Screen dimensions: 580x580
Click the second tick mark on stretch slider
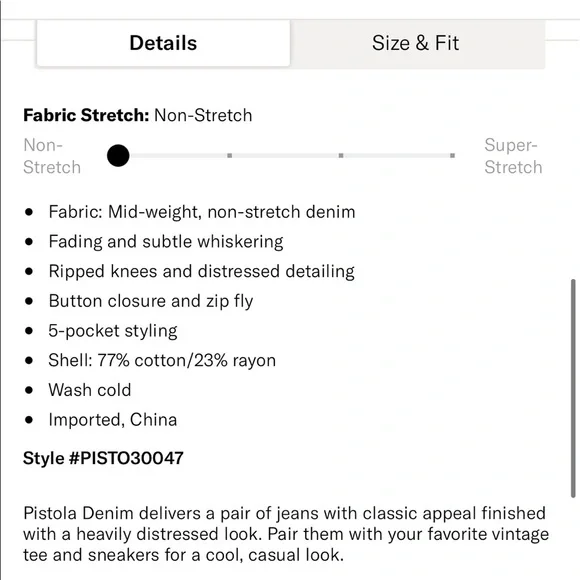[x=230, y=156]
